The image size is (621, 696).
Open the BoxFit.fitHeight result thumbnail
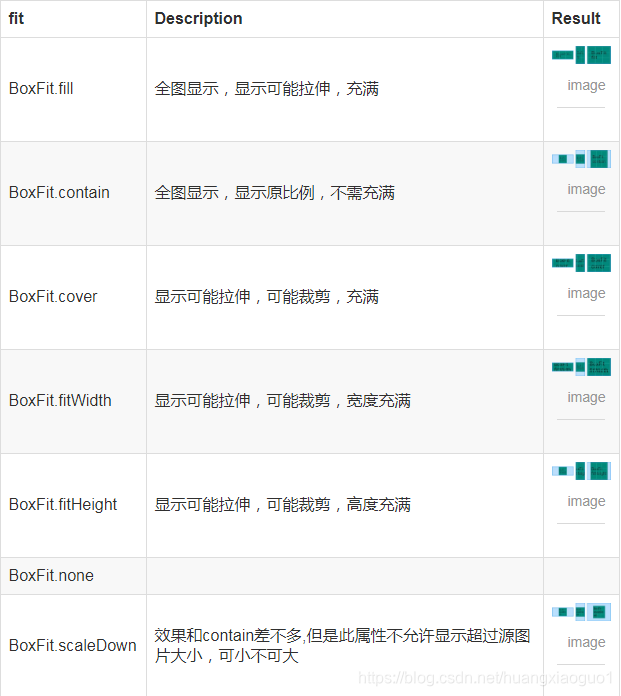click(x=581, y=471)
